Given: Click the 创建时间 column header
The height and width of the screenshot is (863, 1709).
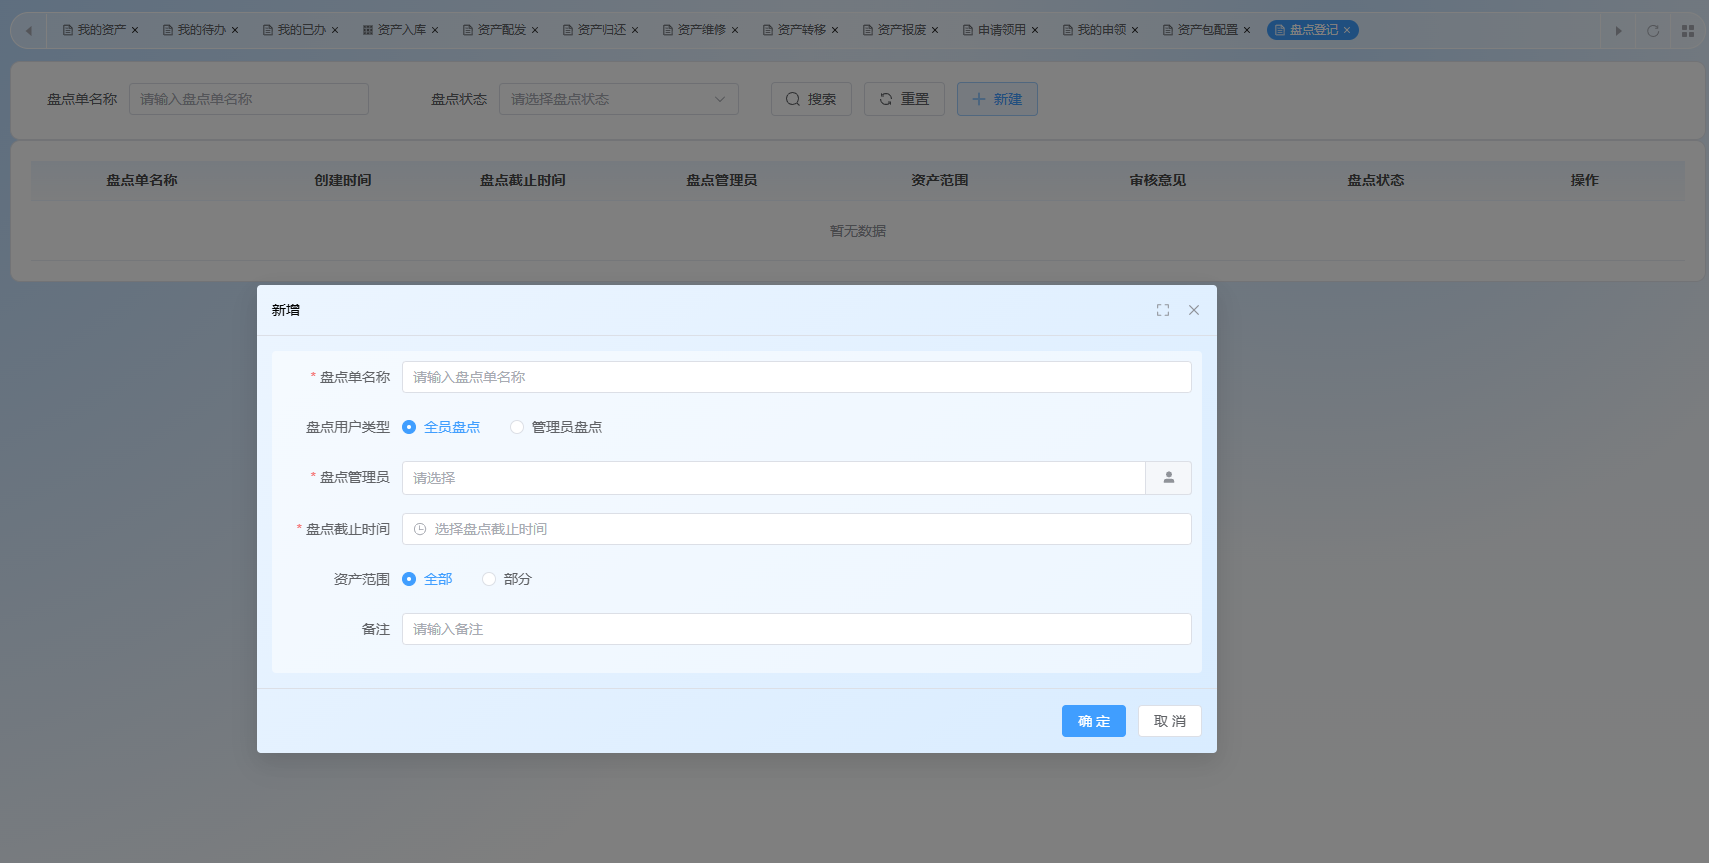Looking at the screenshot, I should click(343, 180).
